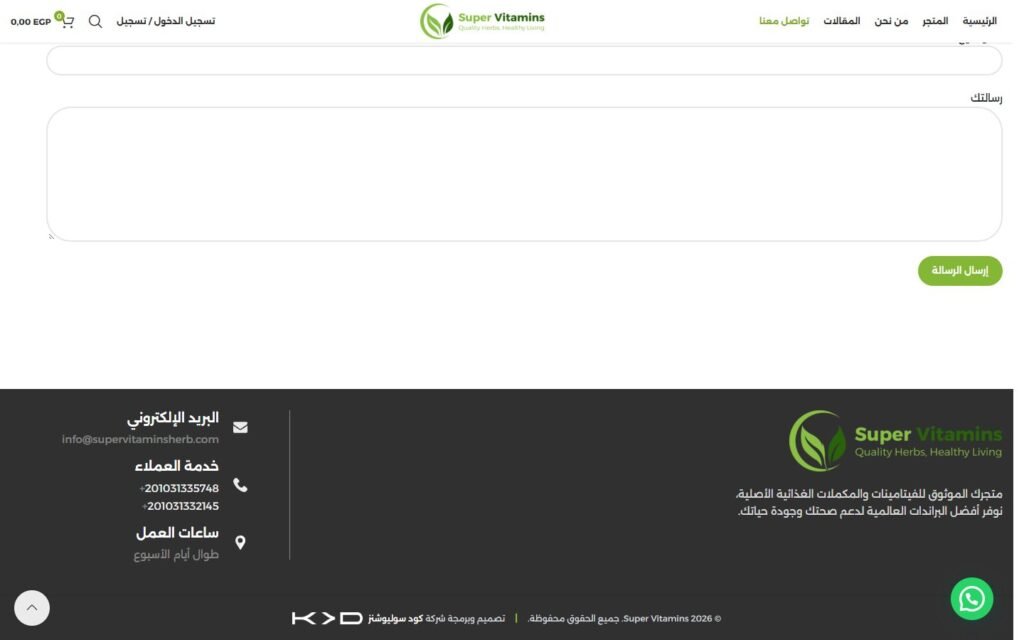1024x640 pixels.
Task: Click تسجيل الدخول / تسجيل login link
Action: [x=166, y=21]
